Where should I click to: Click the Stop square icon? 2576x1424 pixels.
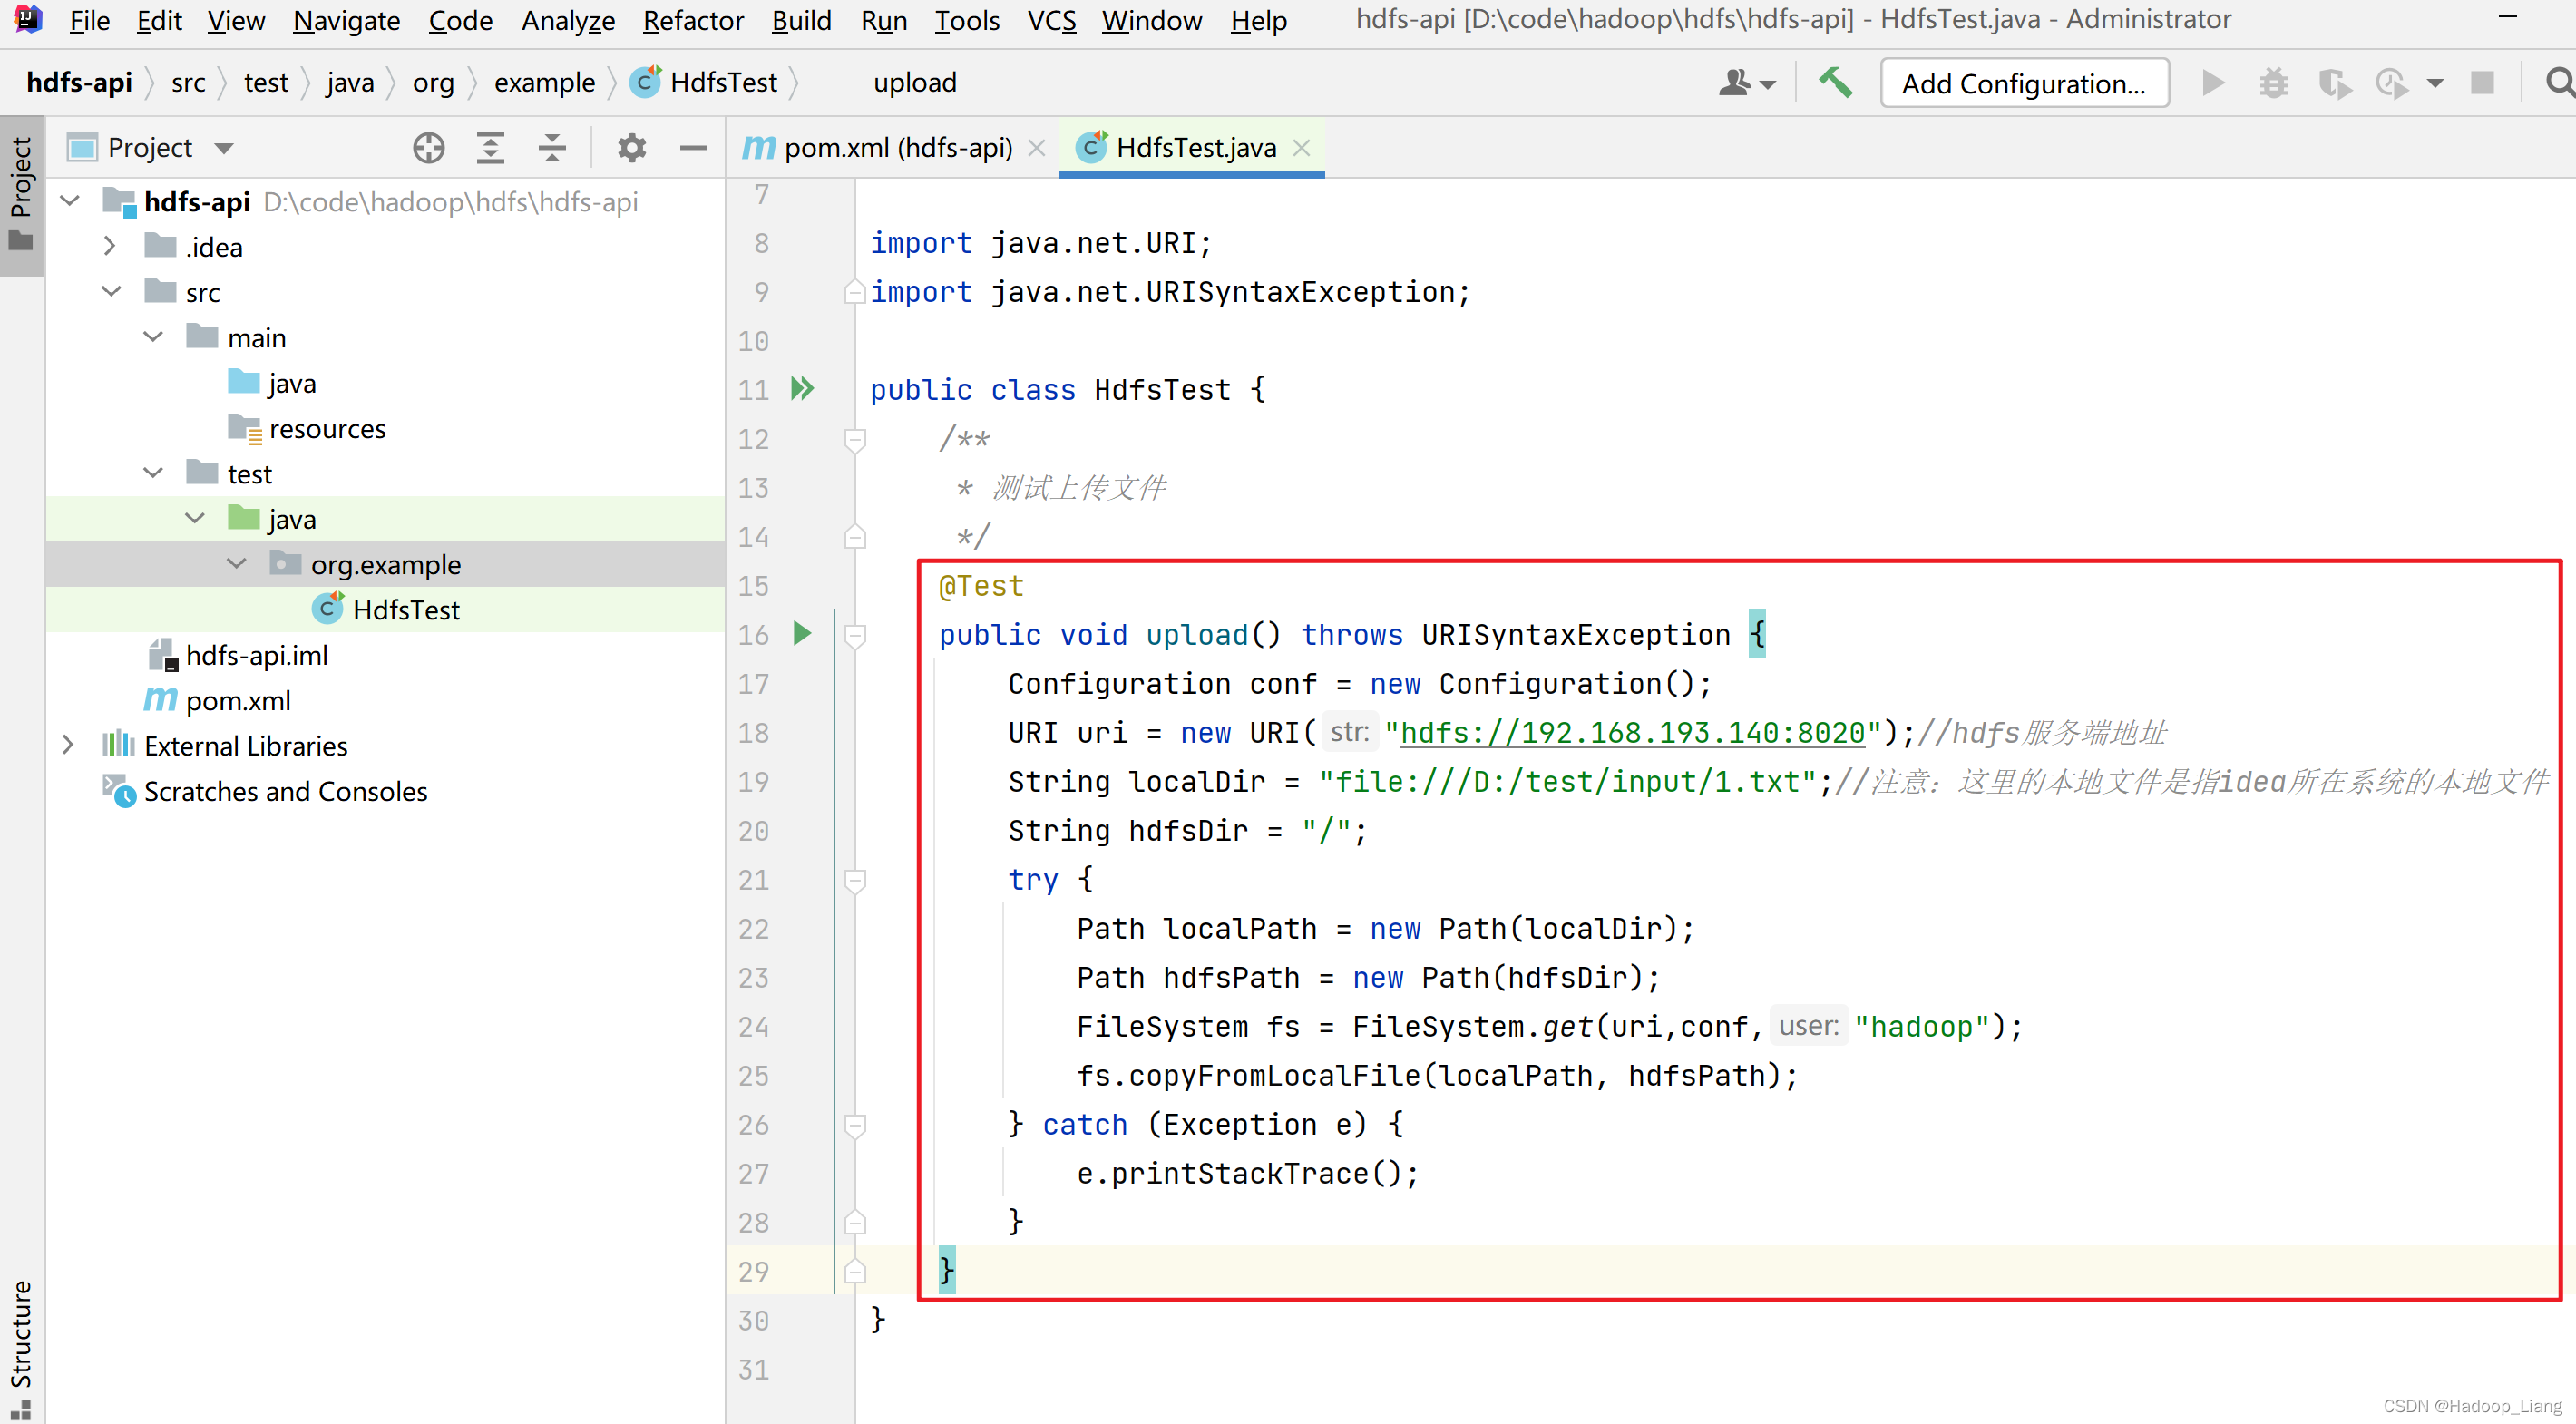click(2482, 83)
